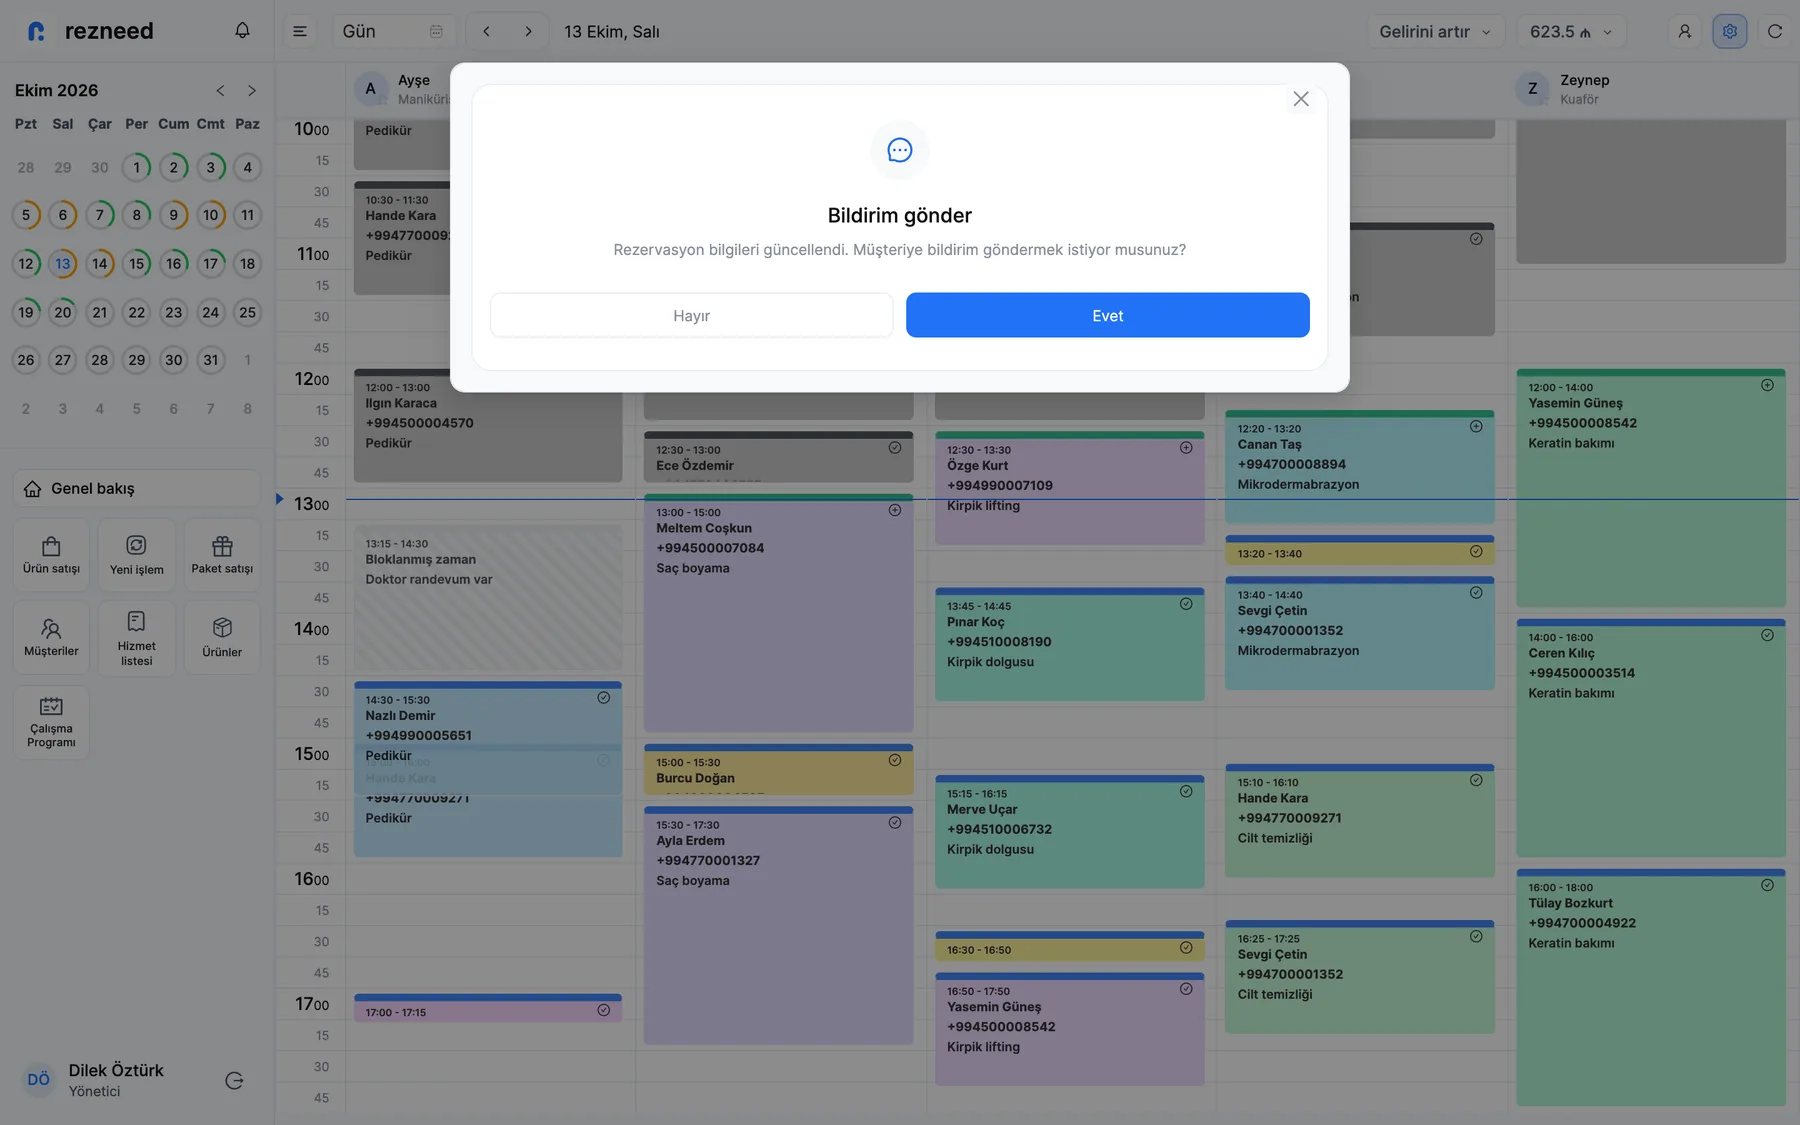The height and width of the screenshot is (1125, 1800).
Task: Show previous month in mini calendar
Action: click(220, 90)
